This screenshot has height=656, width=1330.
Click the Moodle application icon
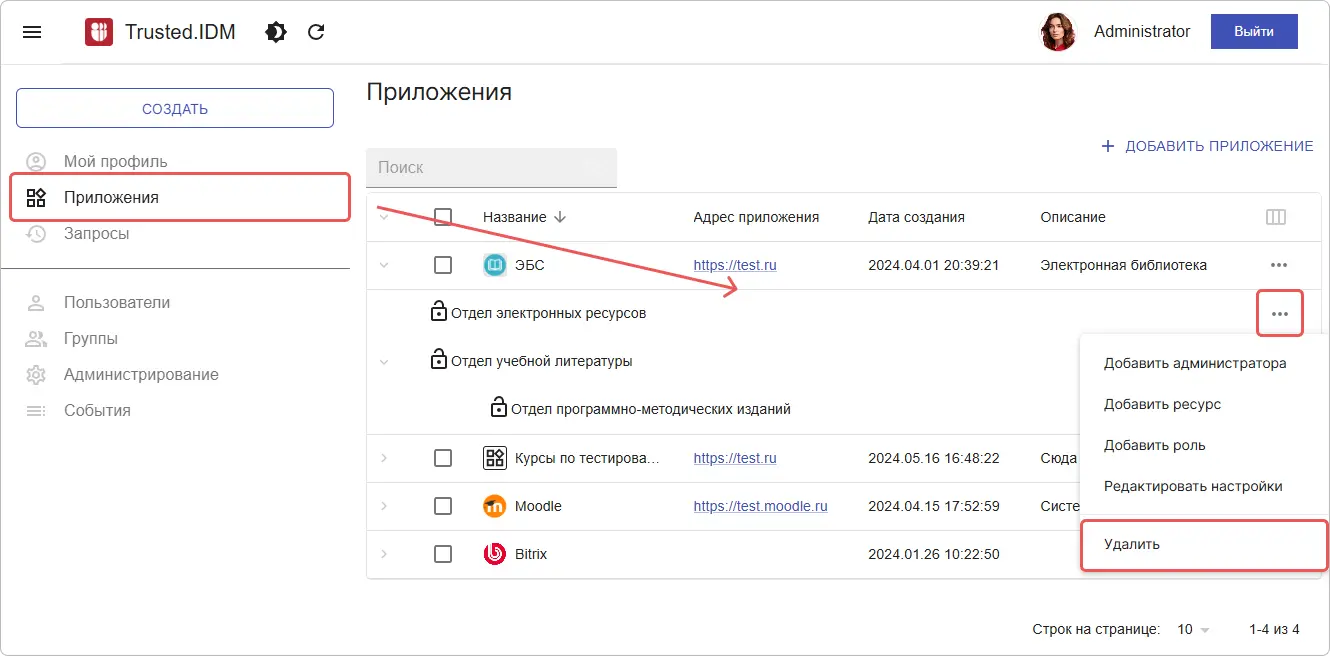(495, 506)
